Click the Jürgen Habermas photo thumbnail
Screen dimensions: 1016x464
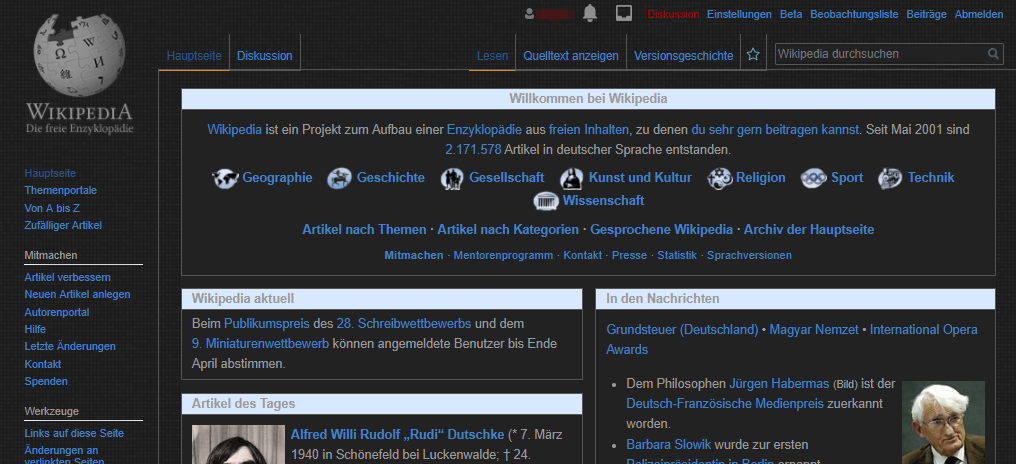pos(943,422)
